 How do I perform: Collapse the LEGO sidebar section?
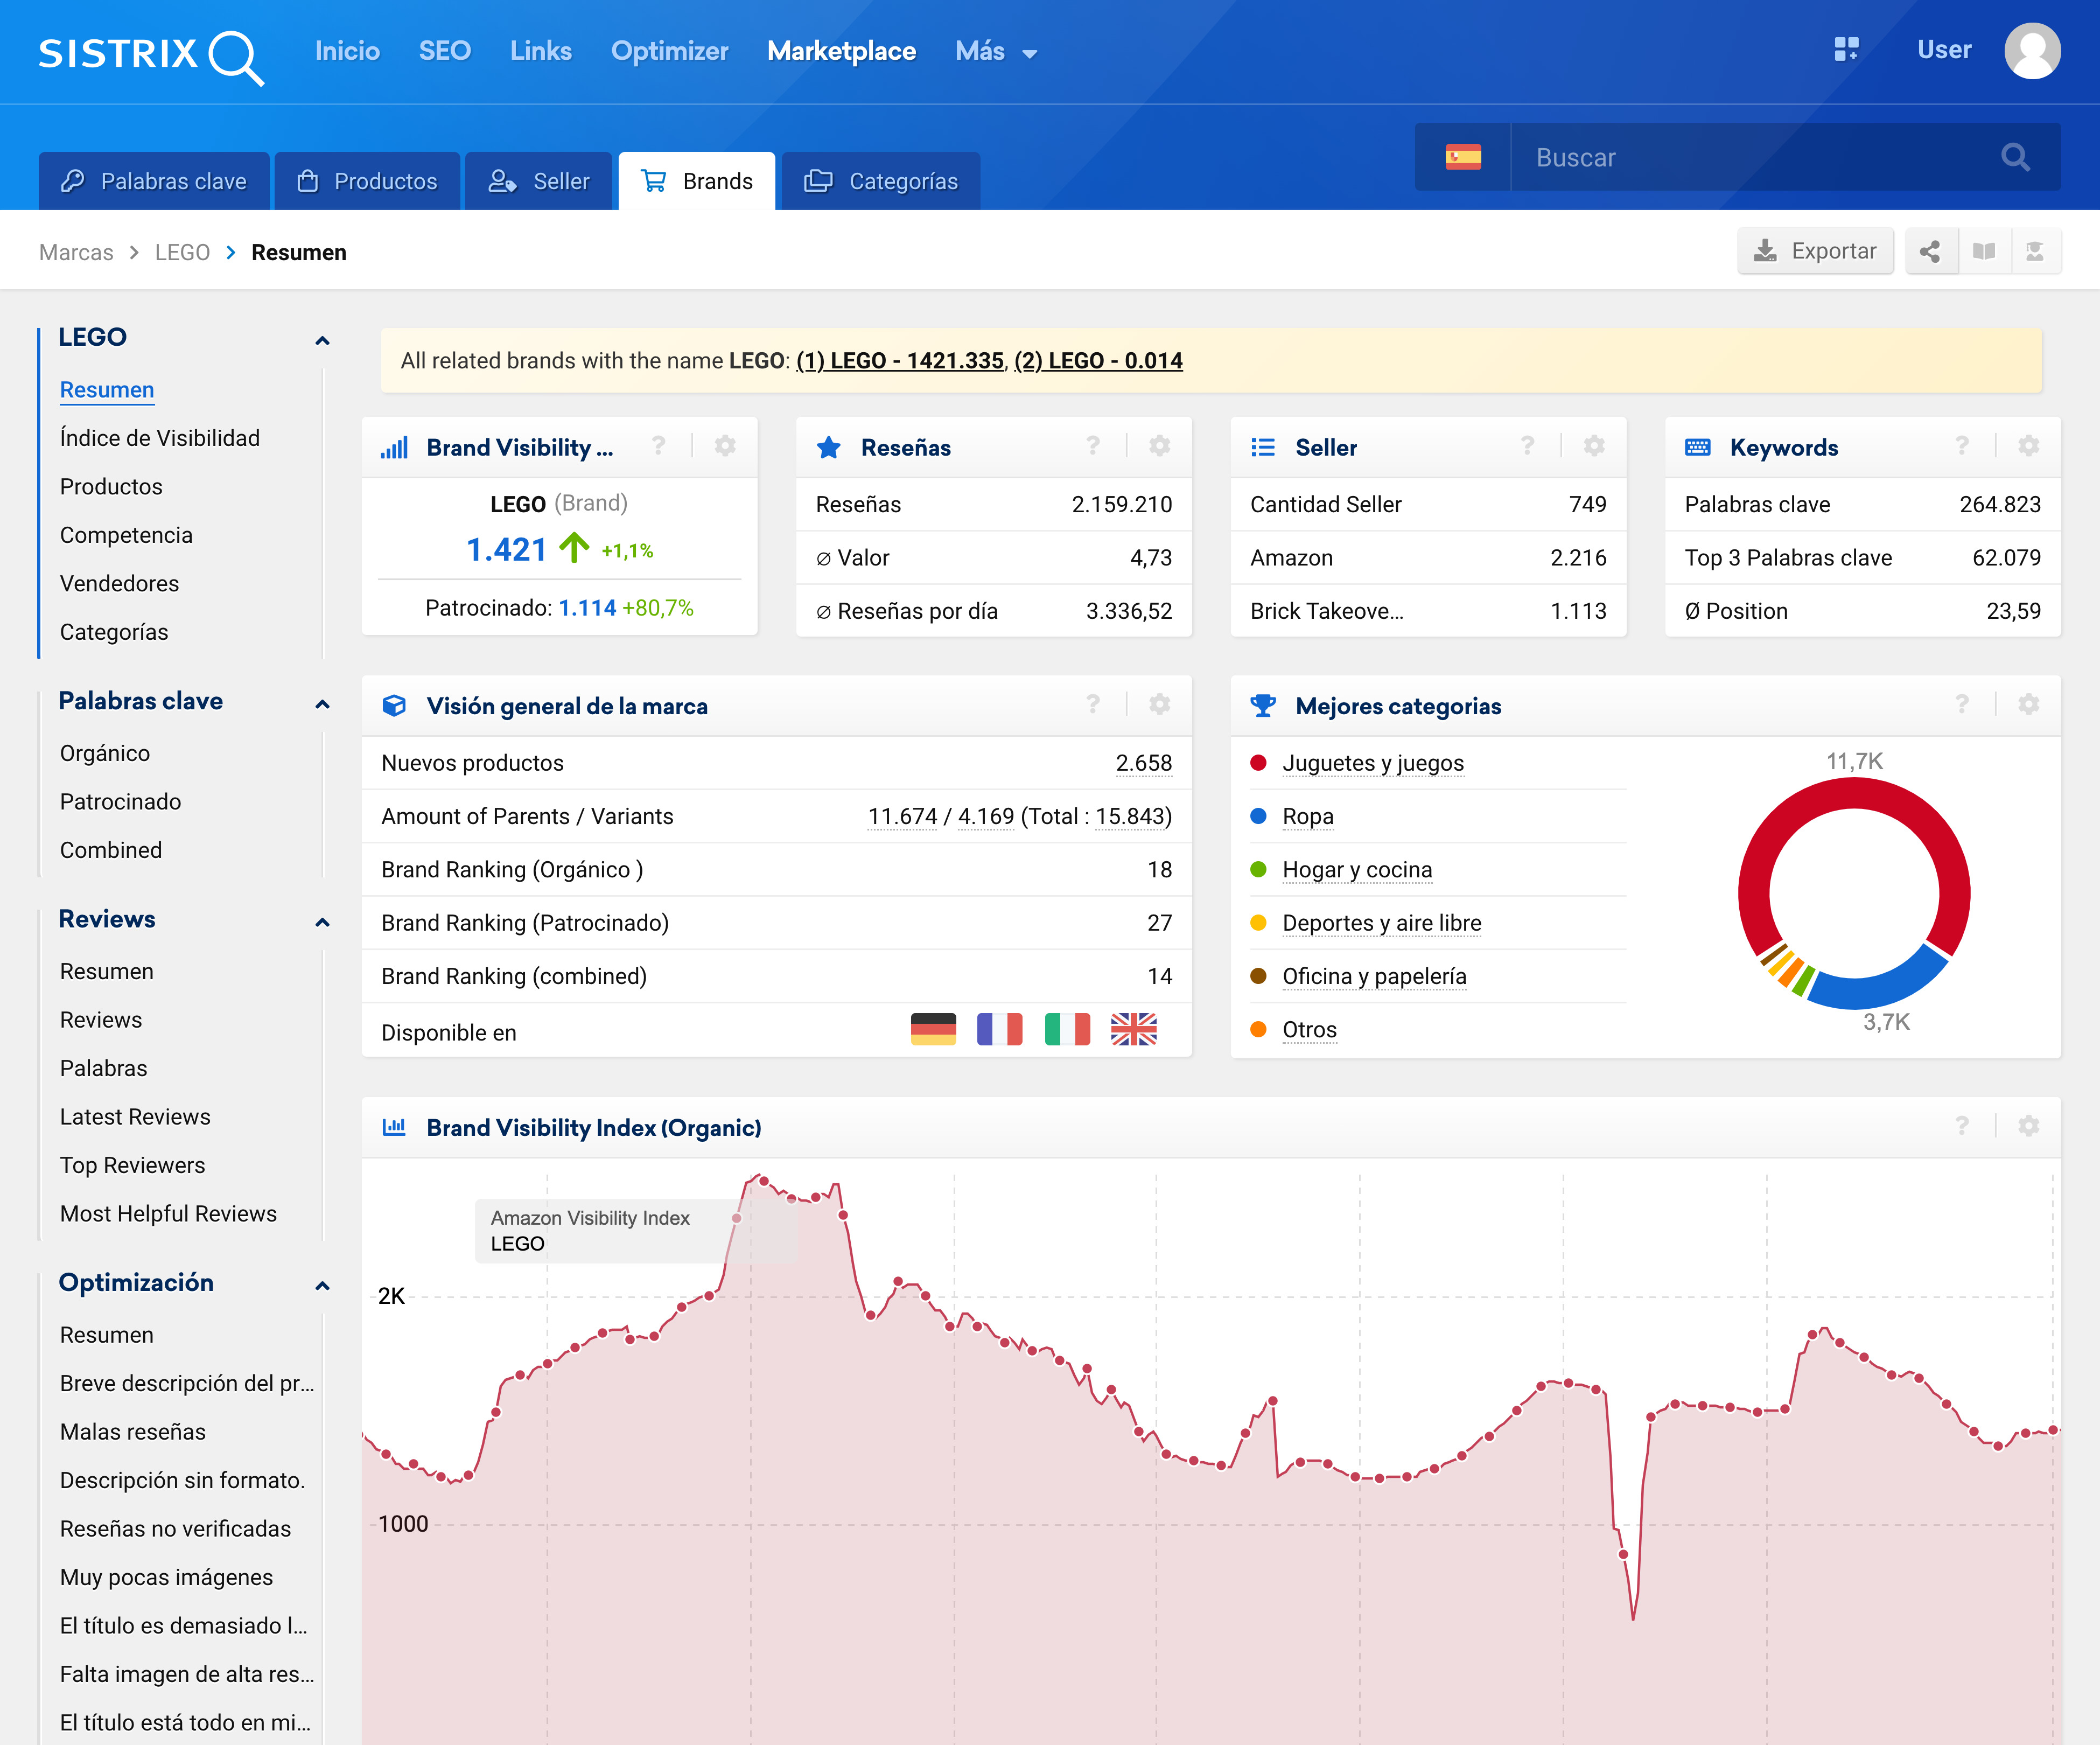point(322,340)
